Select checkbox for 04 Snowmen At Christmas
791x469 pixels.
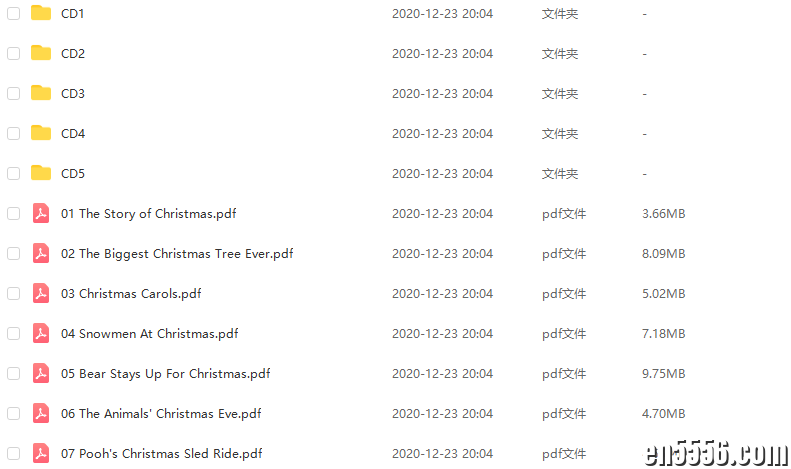click(14, 333)
